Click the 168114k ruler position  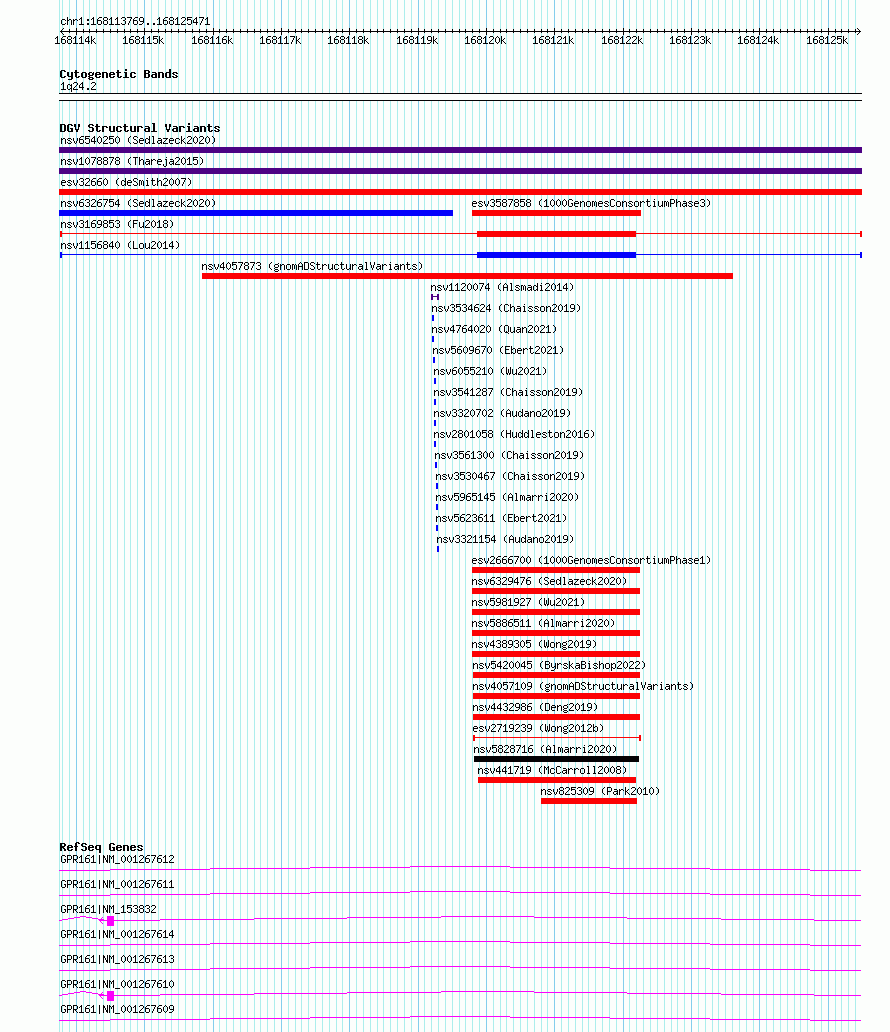pos(75,40)
